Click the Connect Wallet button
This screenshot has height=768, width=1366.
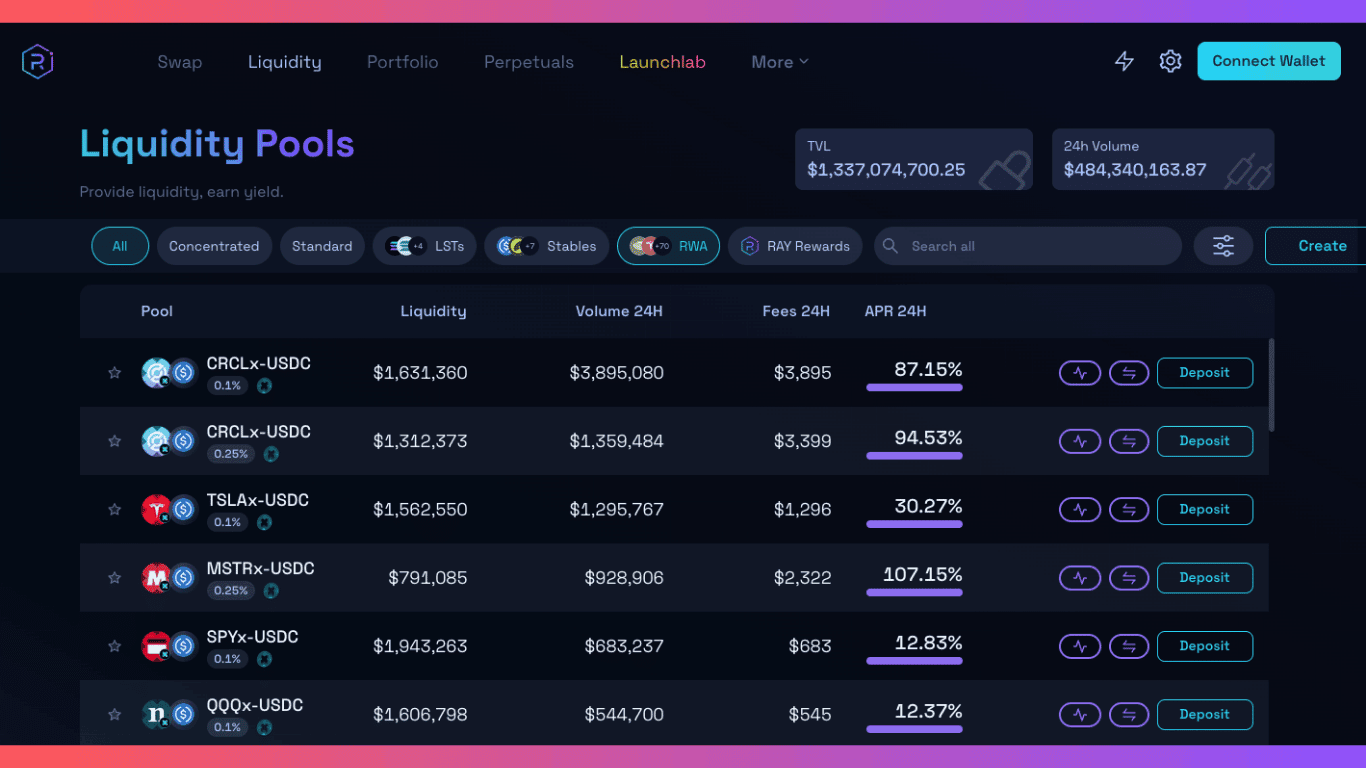1268,60
